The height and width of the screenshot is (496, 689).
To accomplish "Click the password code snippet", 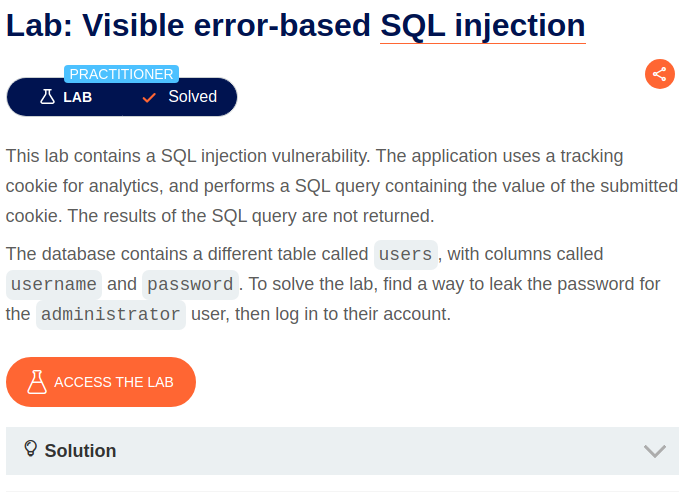I will point(190,285).
